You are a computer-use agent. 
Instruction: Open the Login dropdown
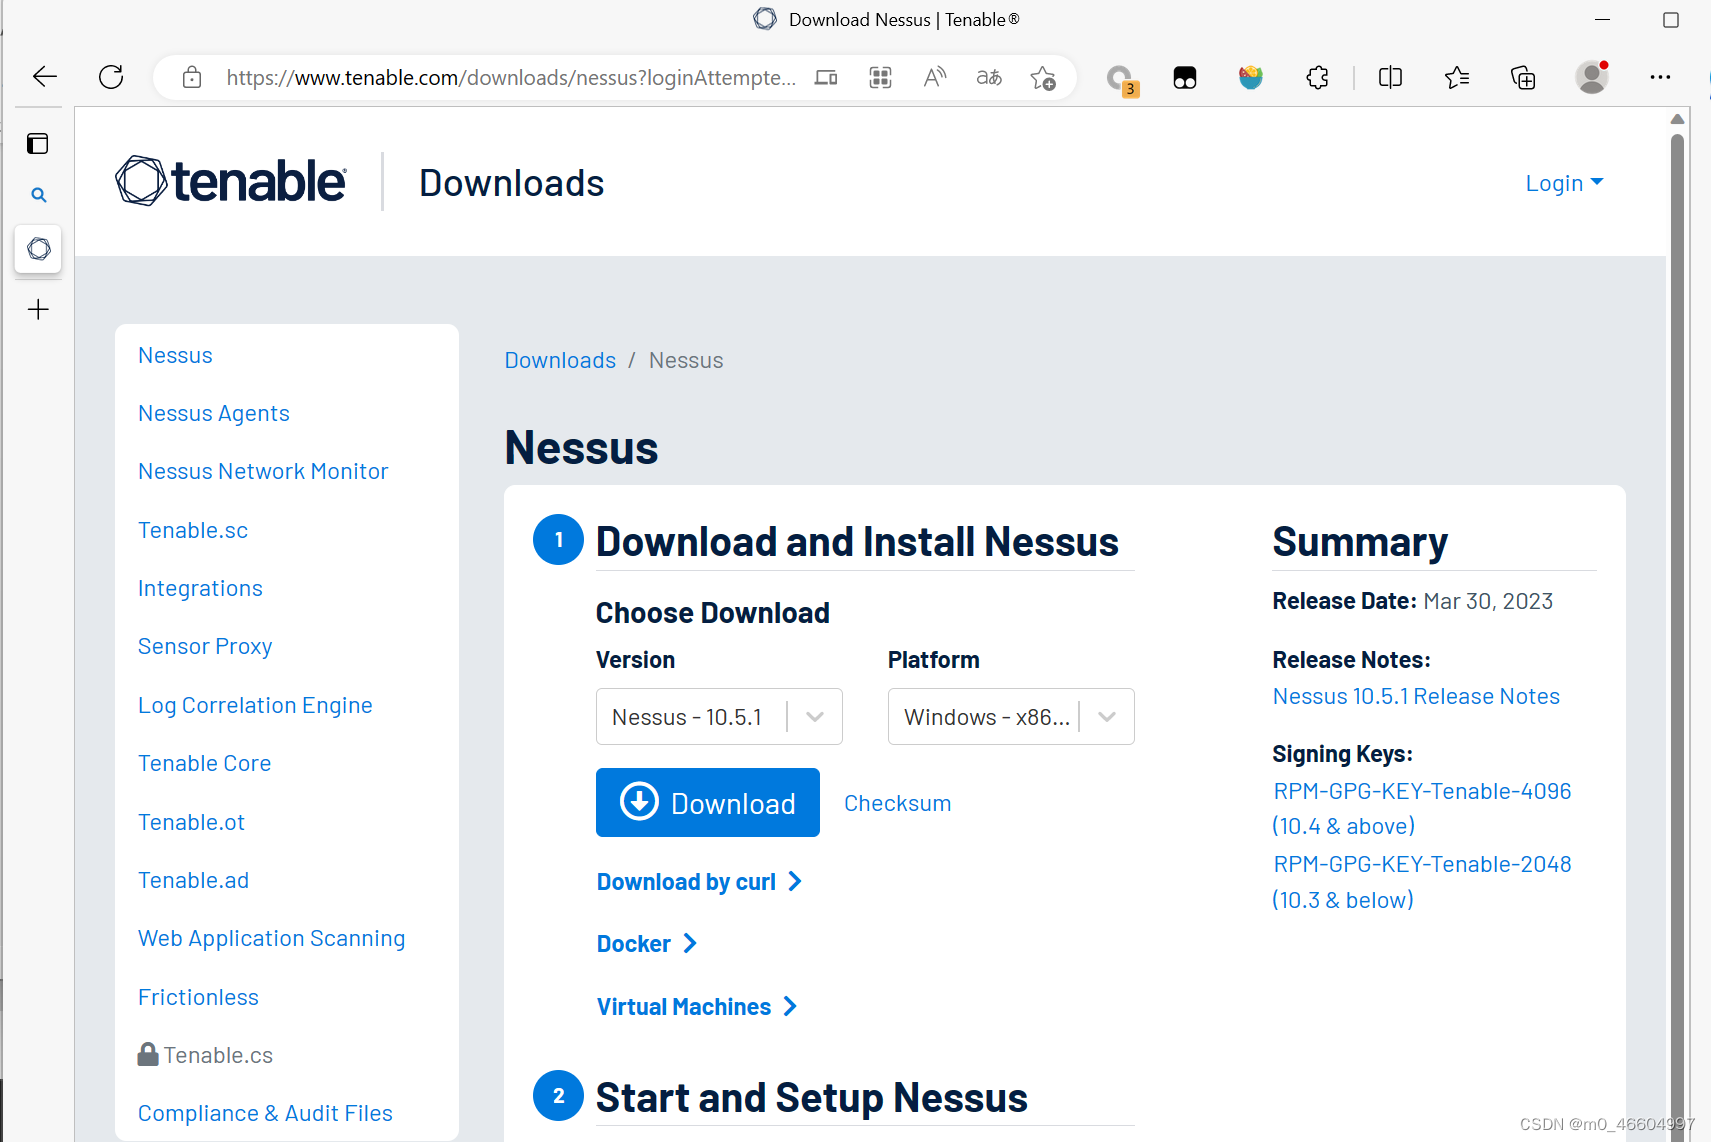pos(1564,183)
